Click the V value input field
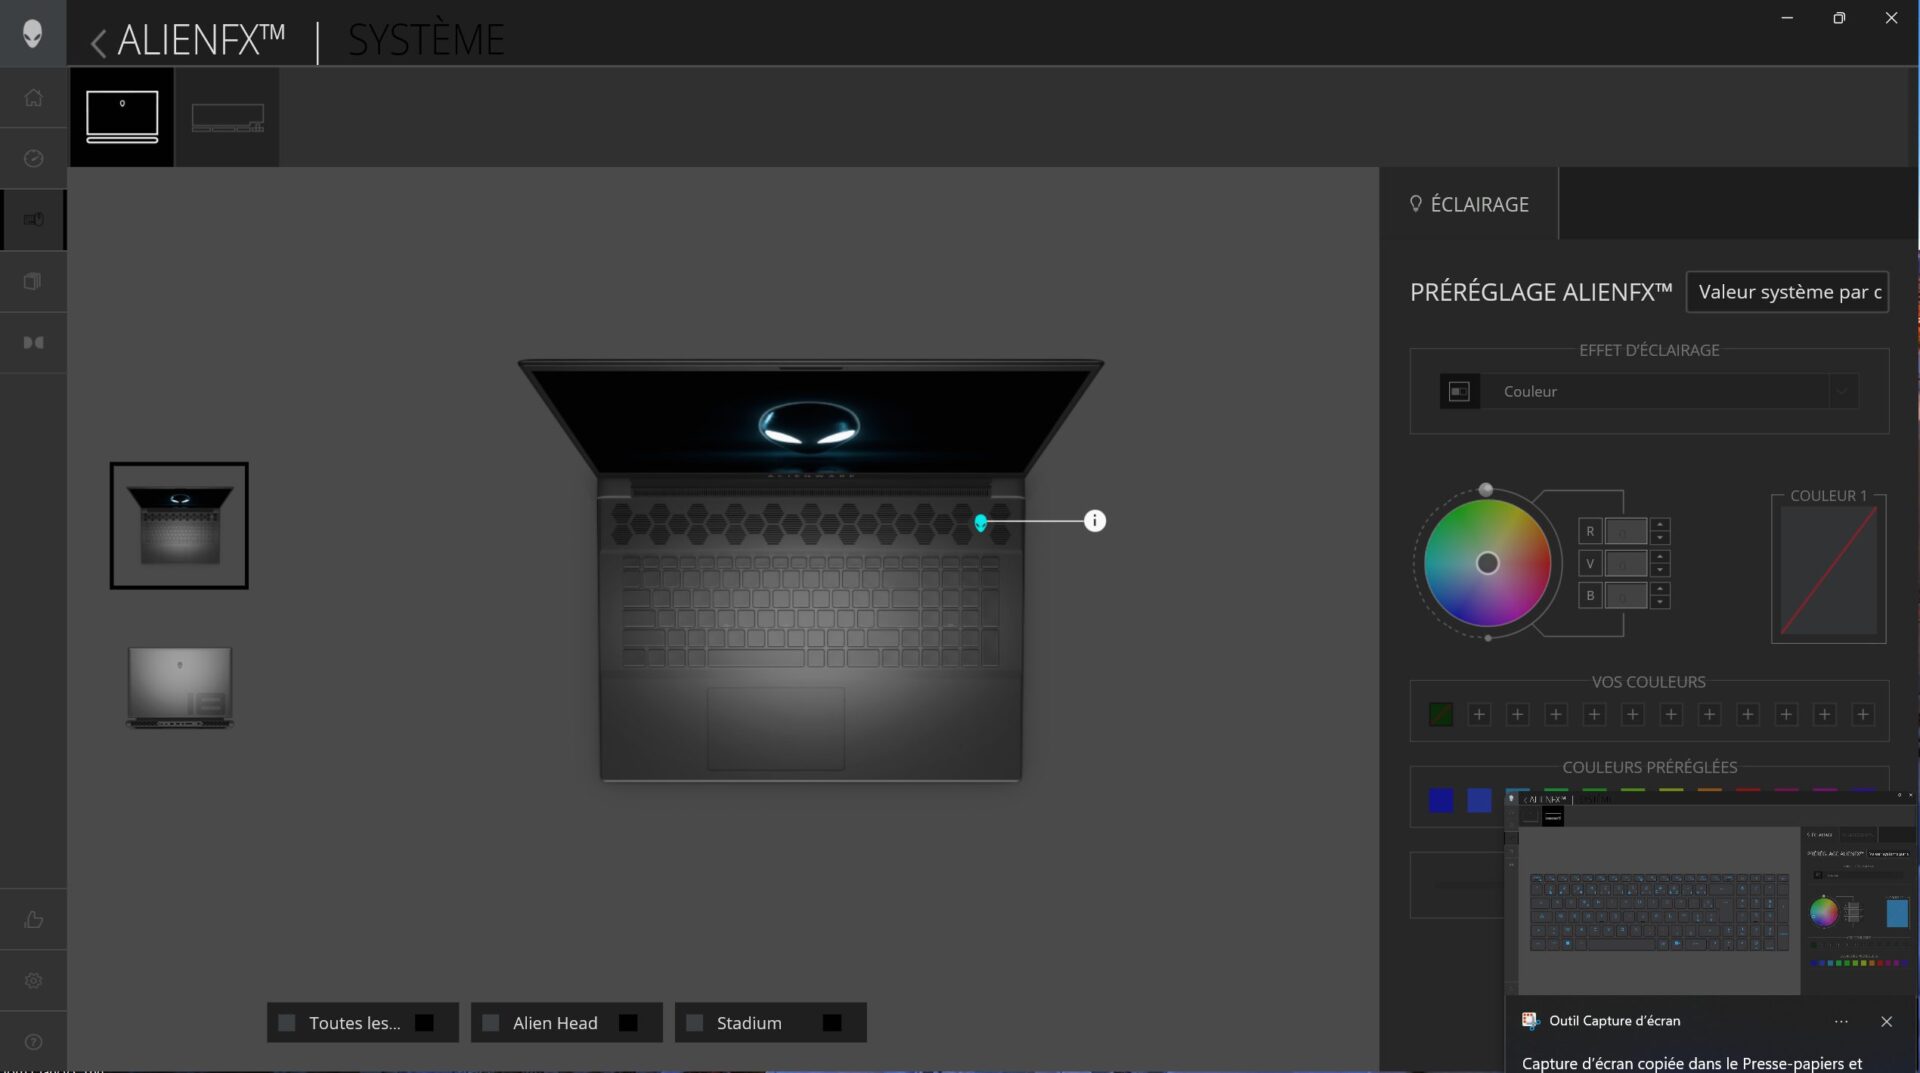 (1625, 563)
